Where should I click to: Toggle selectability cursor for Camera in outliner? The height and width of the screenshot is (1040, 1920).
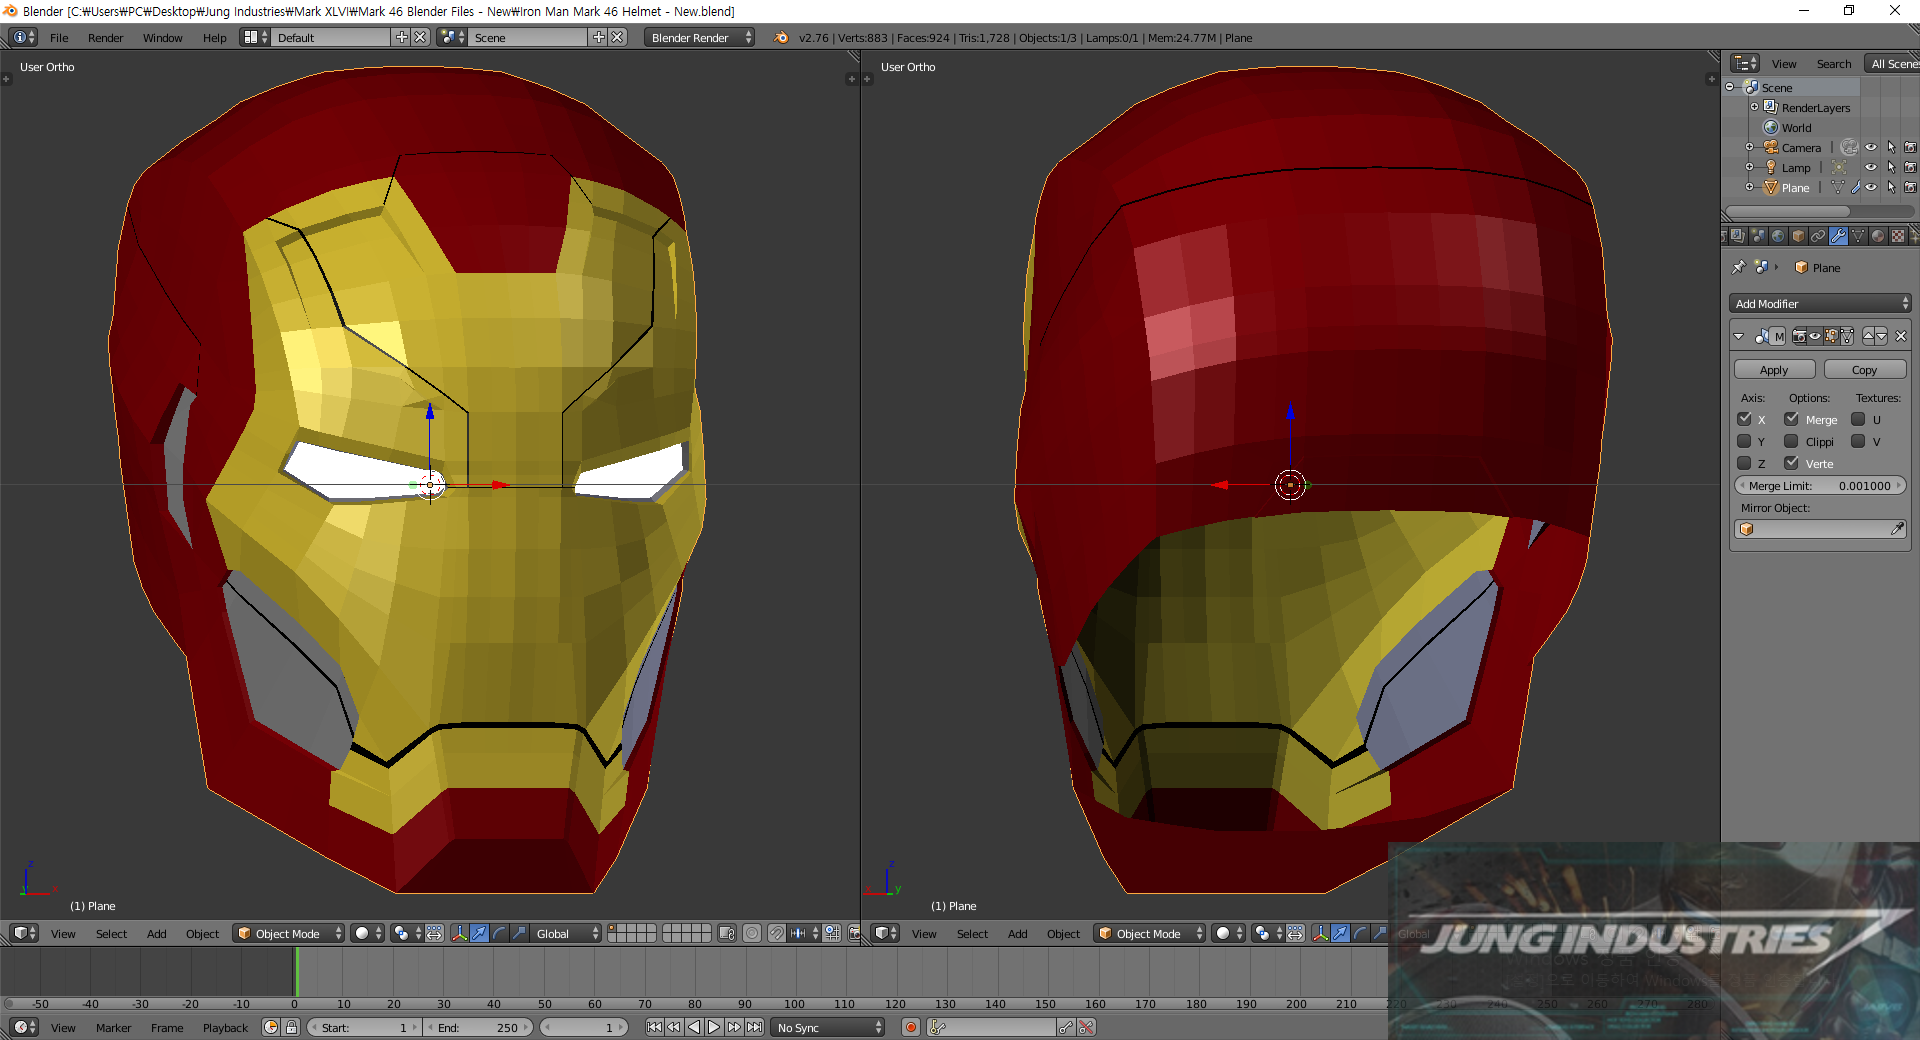point(1891,147)
